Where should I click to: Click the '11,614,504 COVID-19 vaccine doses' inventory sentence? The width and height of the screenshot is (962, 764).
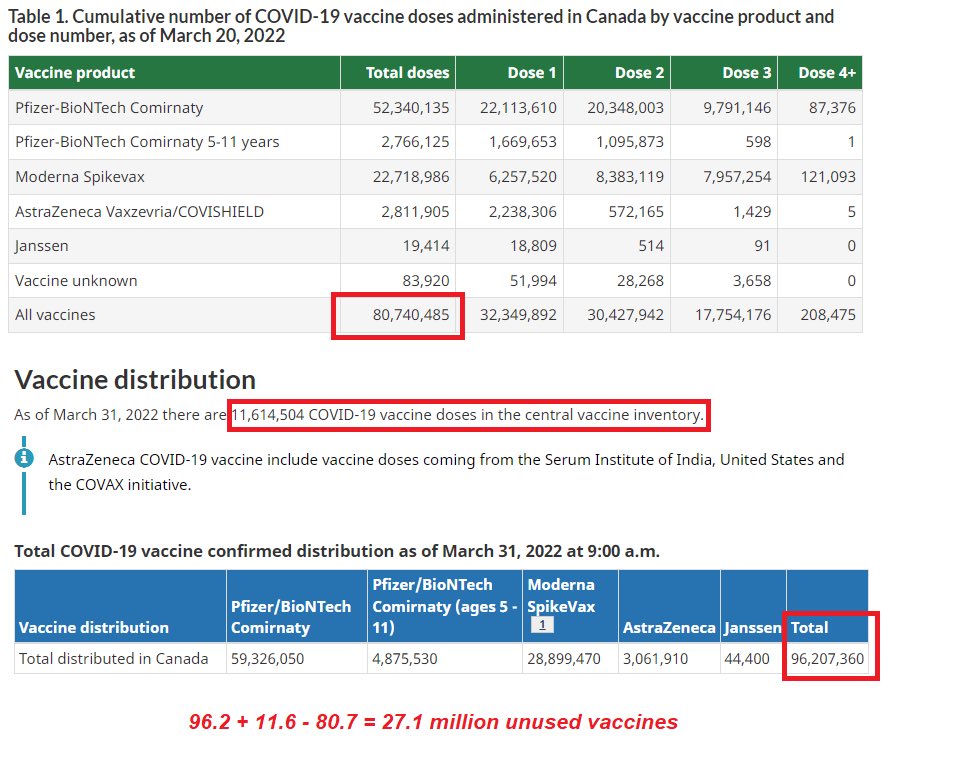[468, 415]
